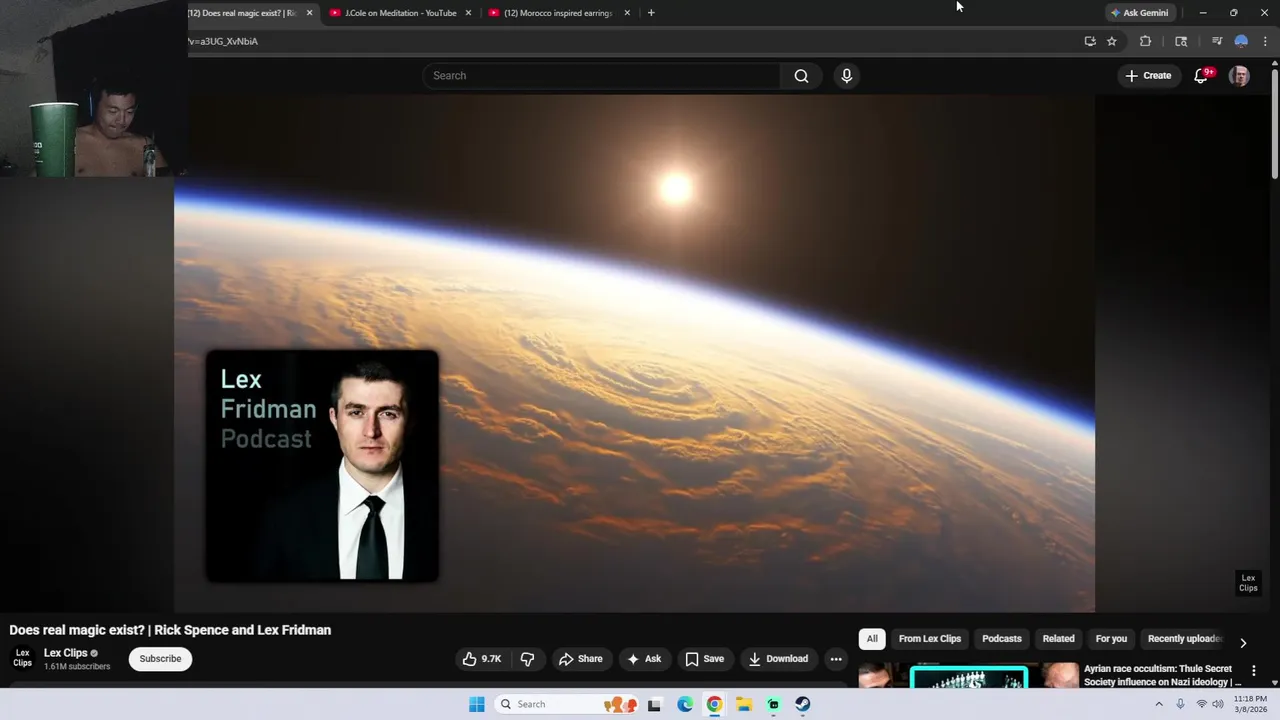Select the 'For you' filter chip

point(1111,639)
